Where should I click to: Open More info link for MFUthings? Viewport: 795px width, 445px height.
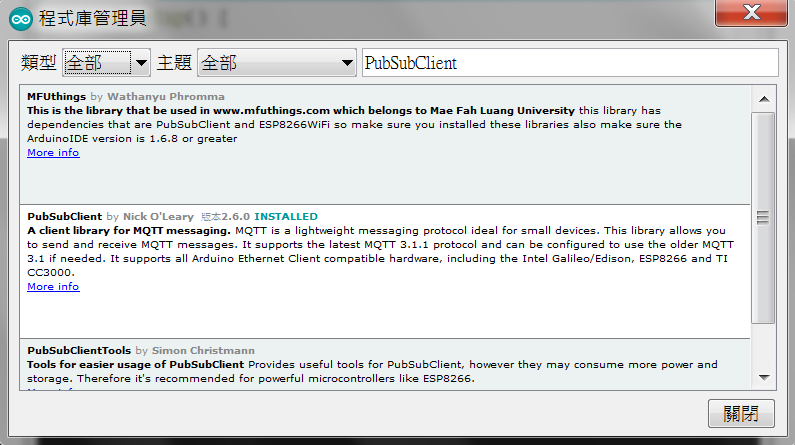point(53,153)
